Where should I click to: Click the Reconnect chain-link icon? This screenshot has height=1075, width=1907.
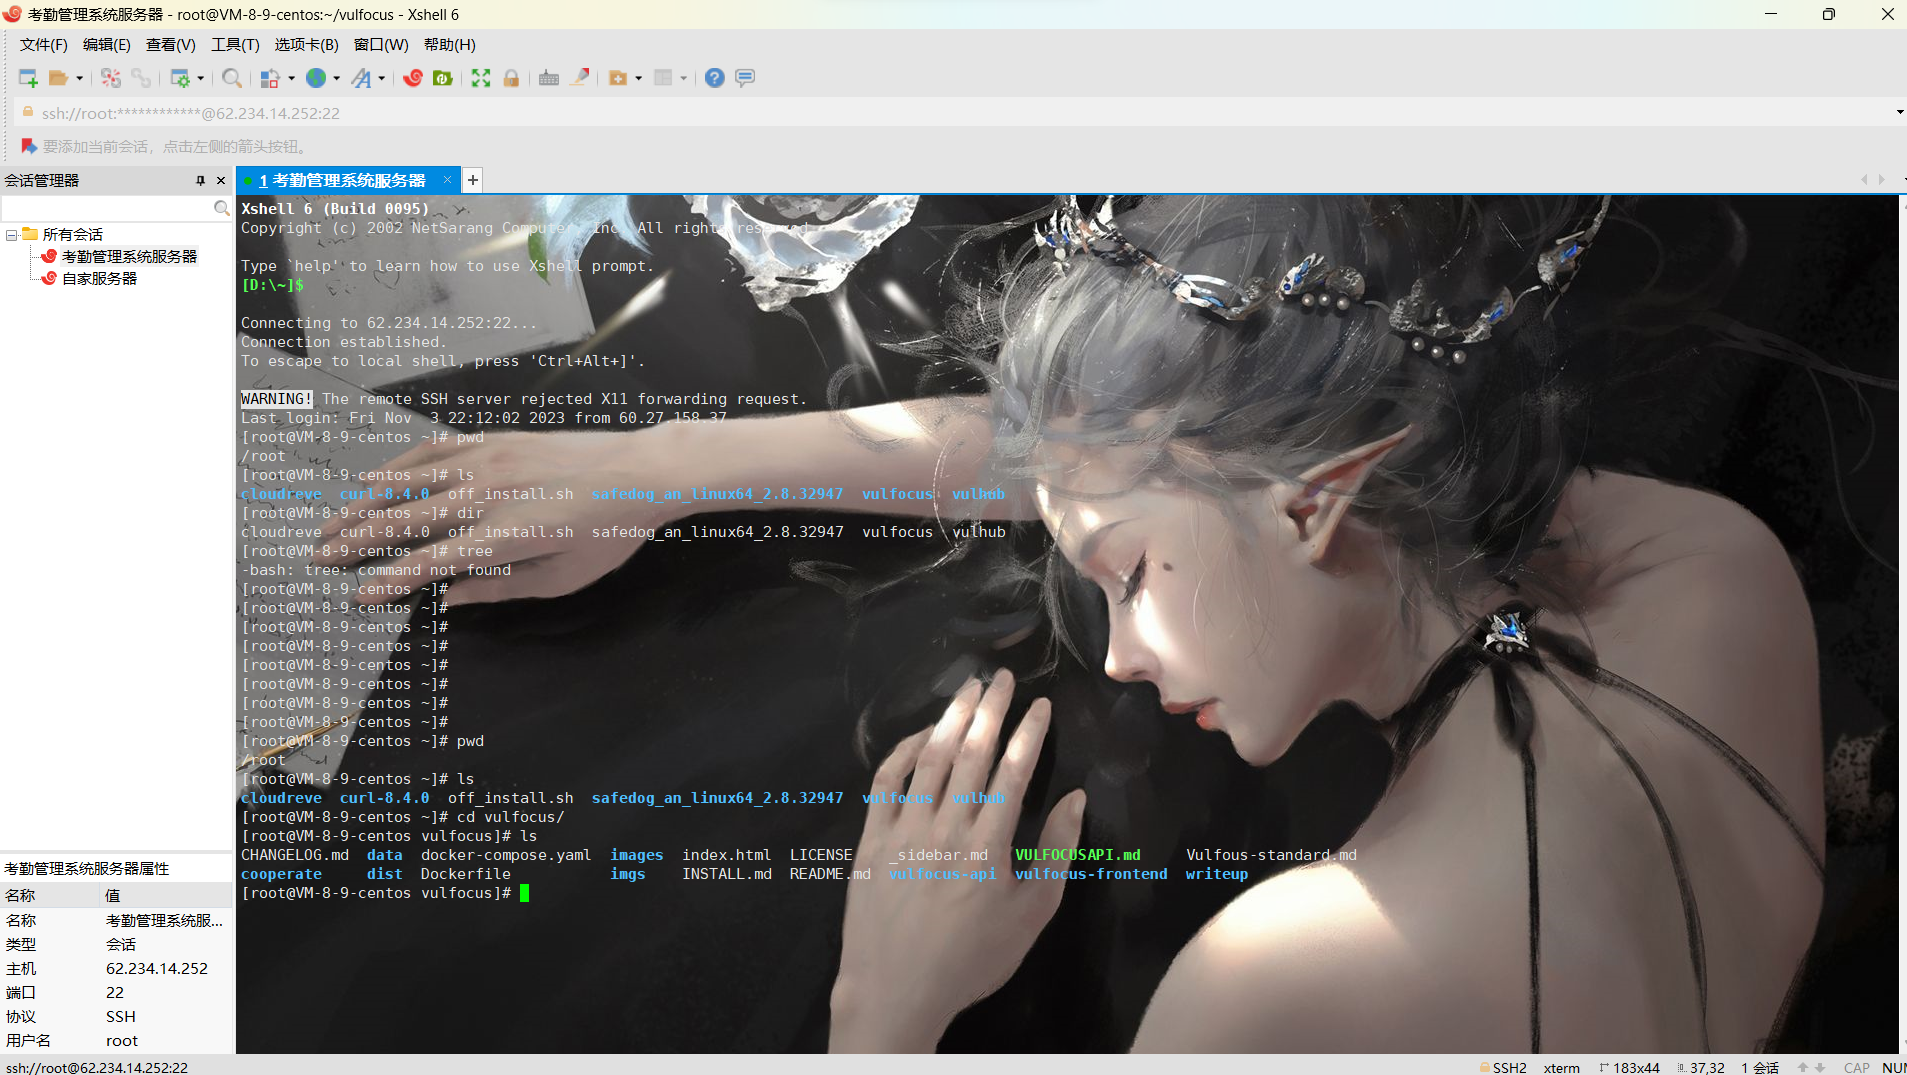click(x=141, y=78)
